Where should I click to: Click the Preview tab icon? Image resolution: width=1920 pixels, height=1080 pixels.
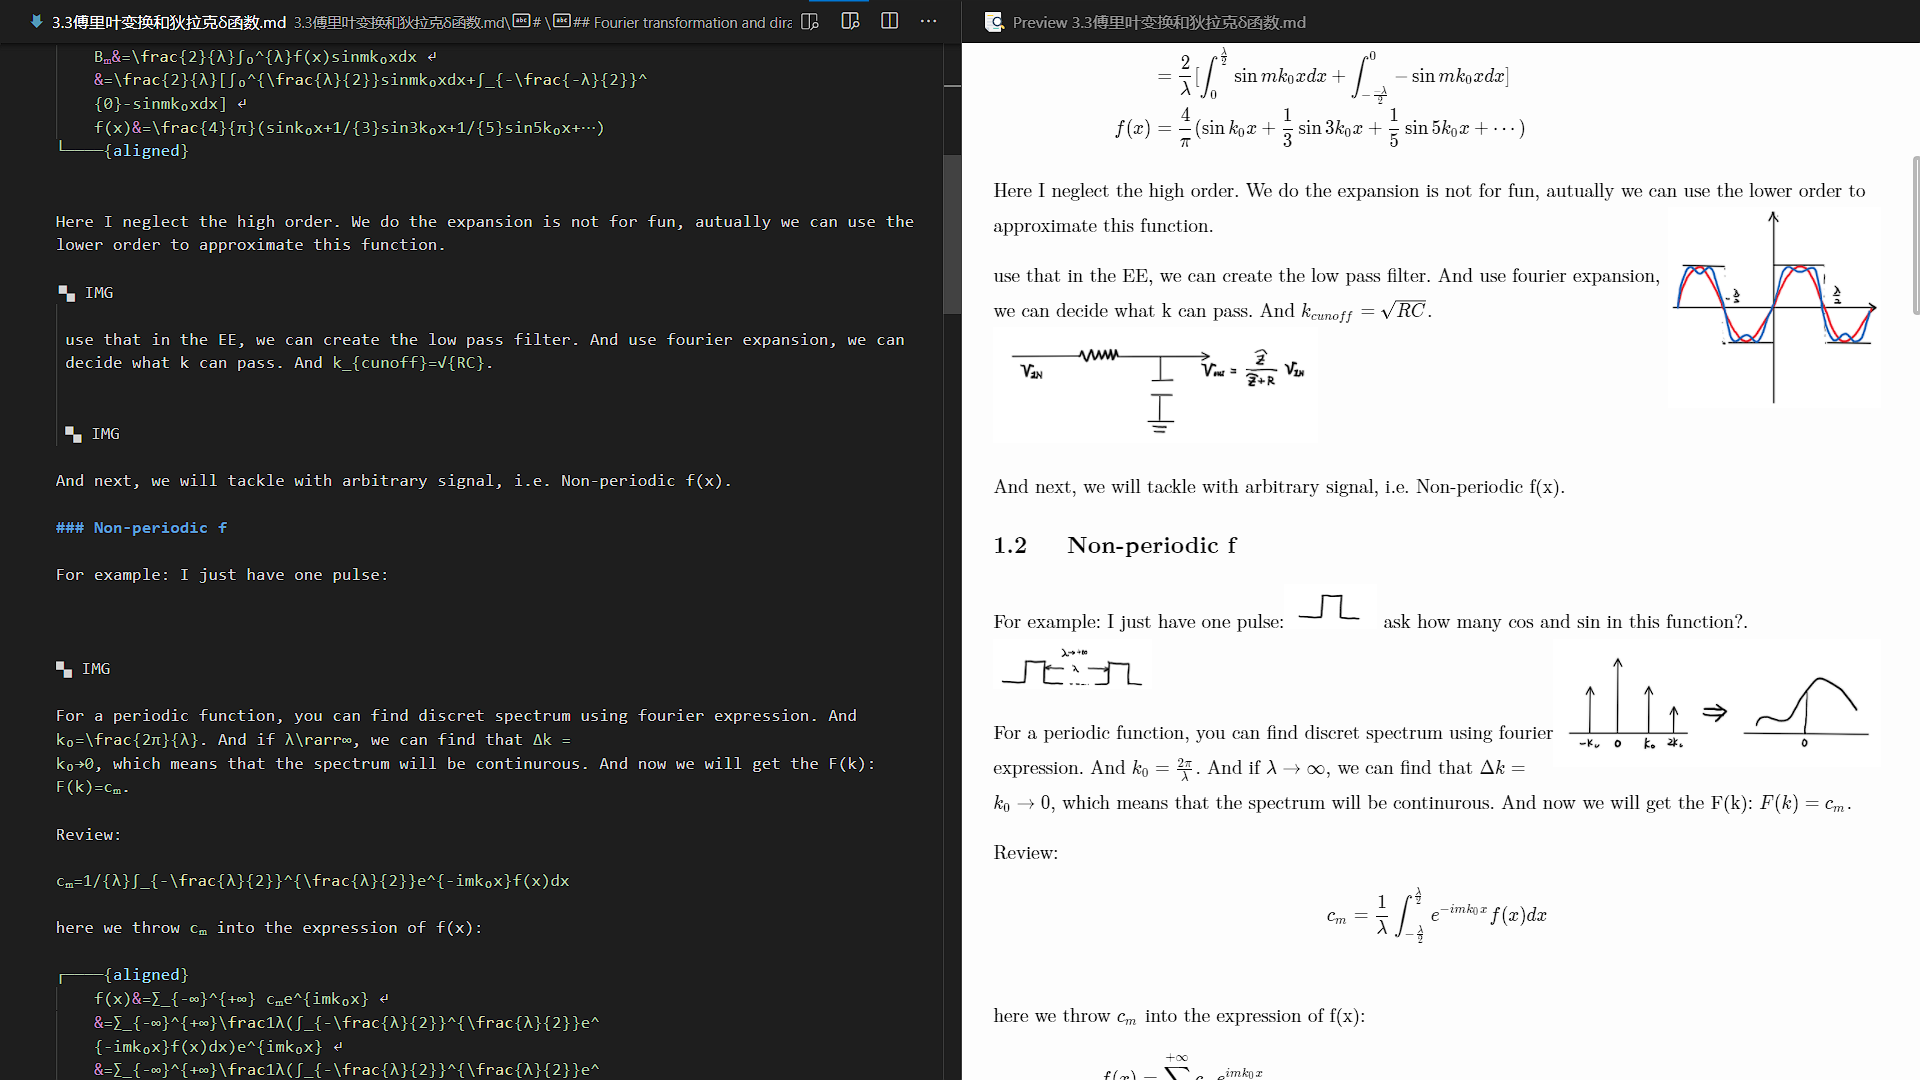coord(994,22)
